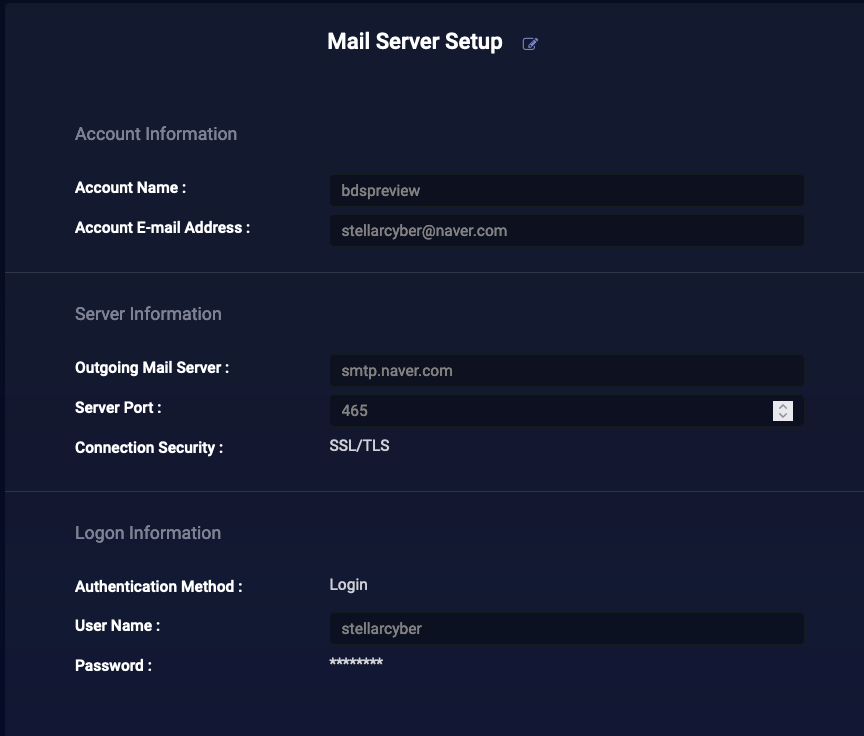The image size is (864, 736).
Task: Select the Account Information section heading
Action: (x=156, y=134)
